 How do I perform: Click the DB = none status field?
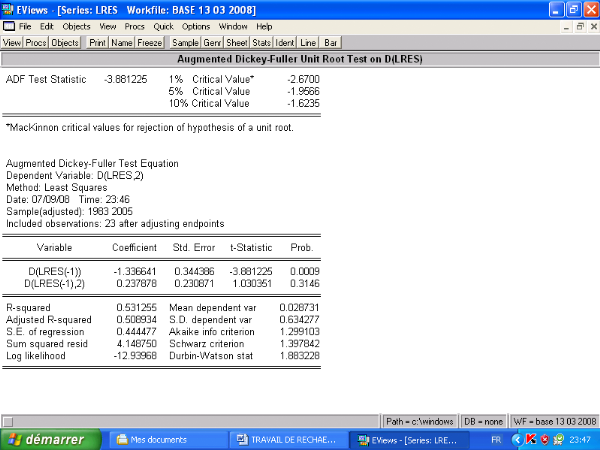point(483,422)
